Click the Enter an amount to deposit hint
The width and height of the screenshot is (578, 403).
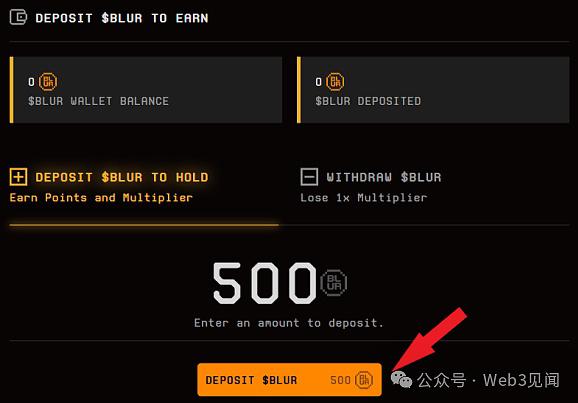coord(289,323)
